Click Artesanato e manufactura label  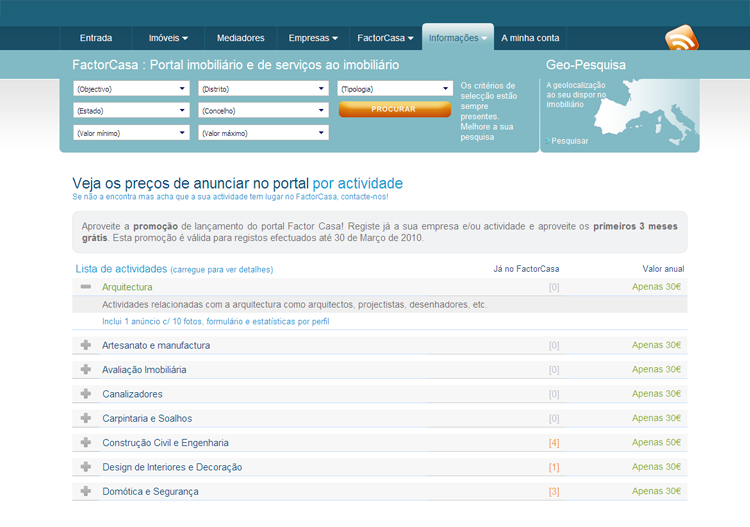(x=156, y=345)
